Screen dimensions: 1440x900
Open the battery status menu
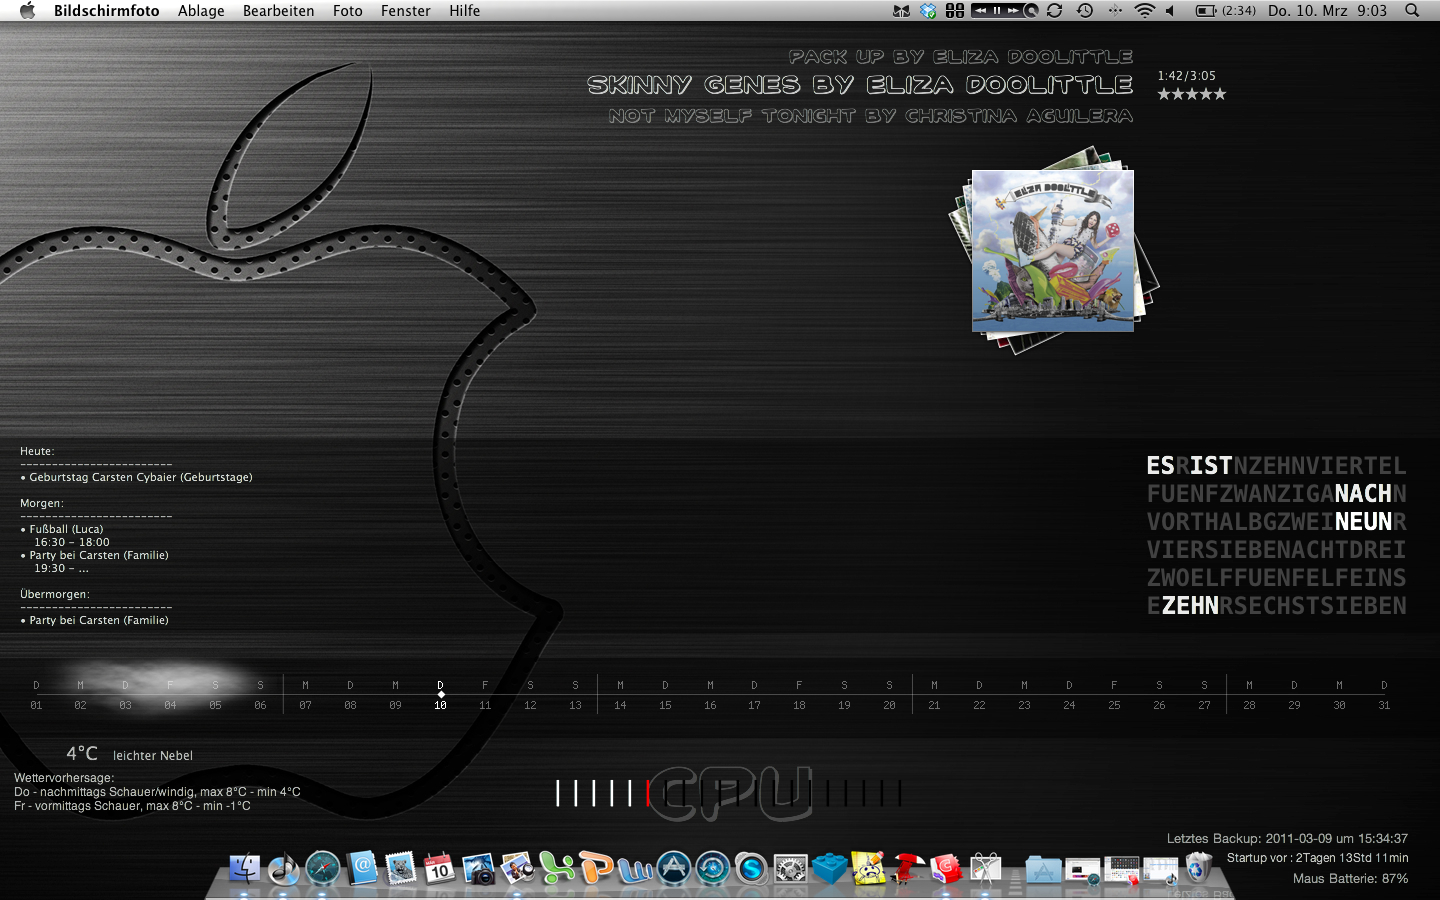click(x=1225, y=10)
